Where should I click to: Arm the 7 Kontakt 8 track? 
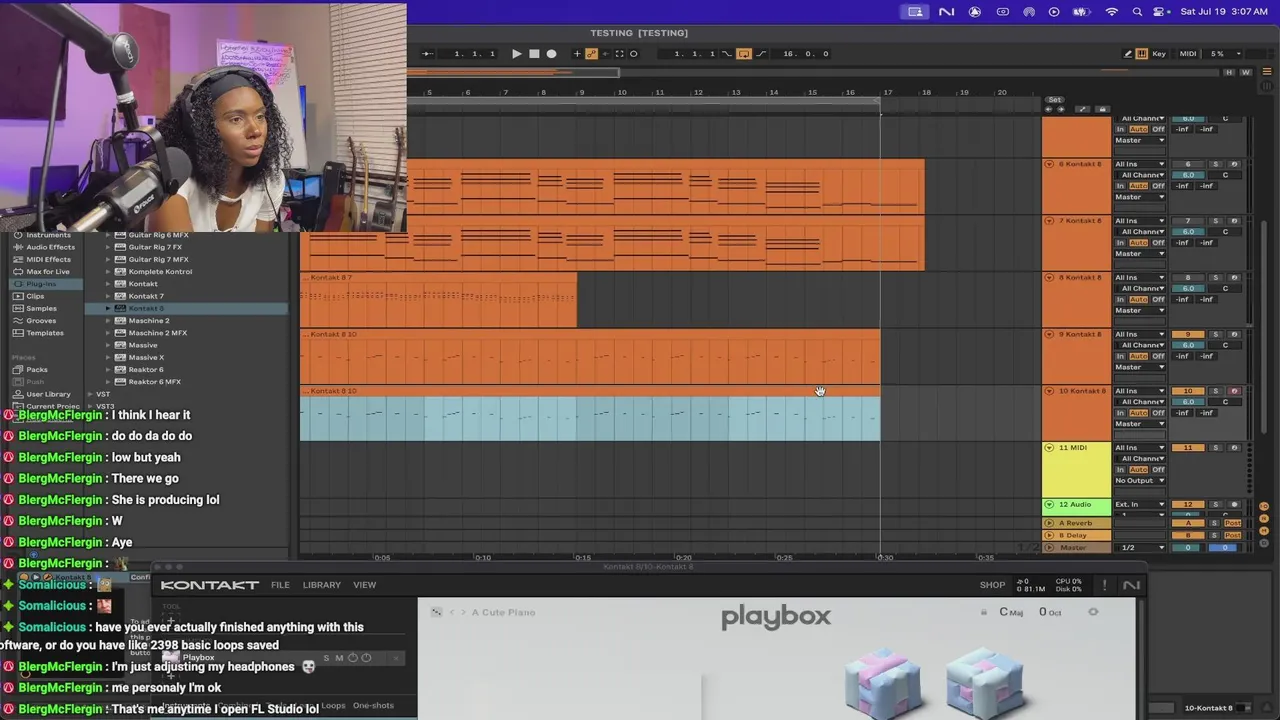pyautogui.click(x=1234, y=221)
